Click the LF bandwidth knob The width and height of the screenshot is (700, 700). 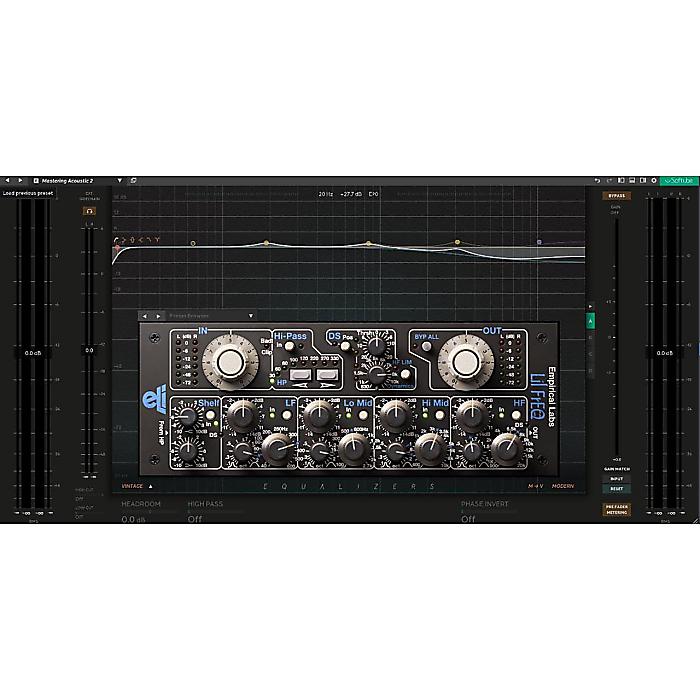pos(243,452)
